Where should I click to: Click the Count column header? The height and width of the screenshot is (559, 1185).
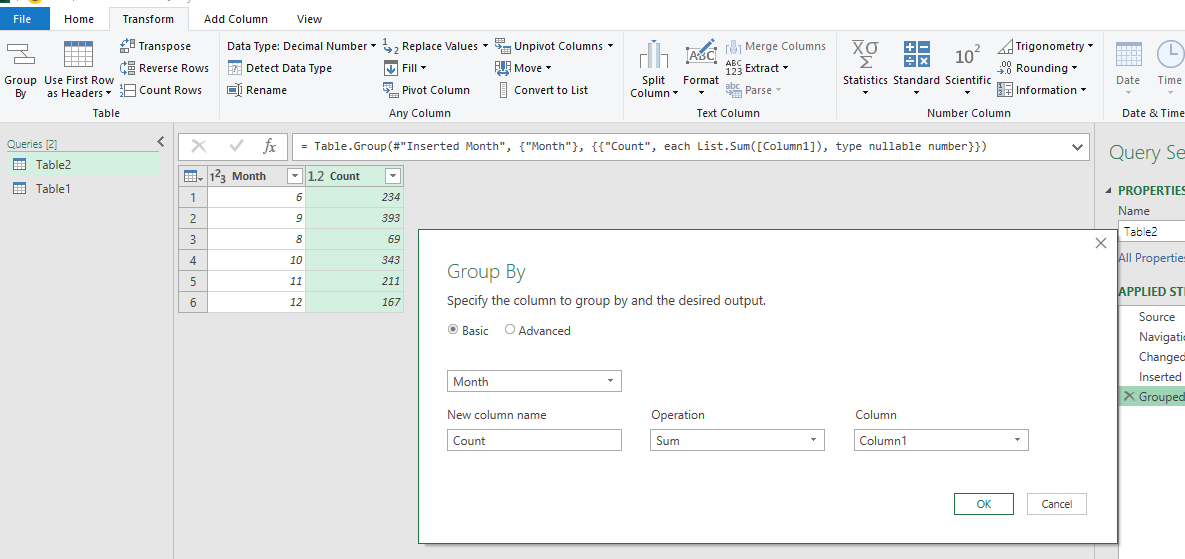(x=354, y=176)
